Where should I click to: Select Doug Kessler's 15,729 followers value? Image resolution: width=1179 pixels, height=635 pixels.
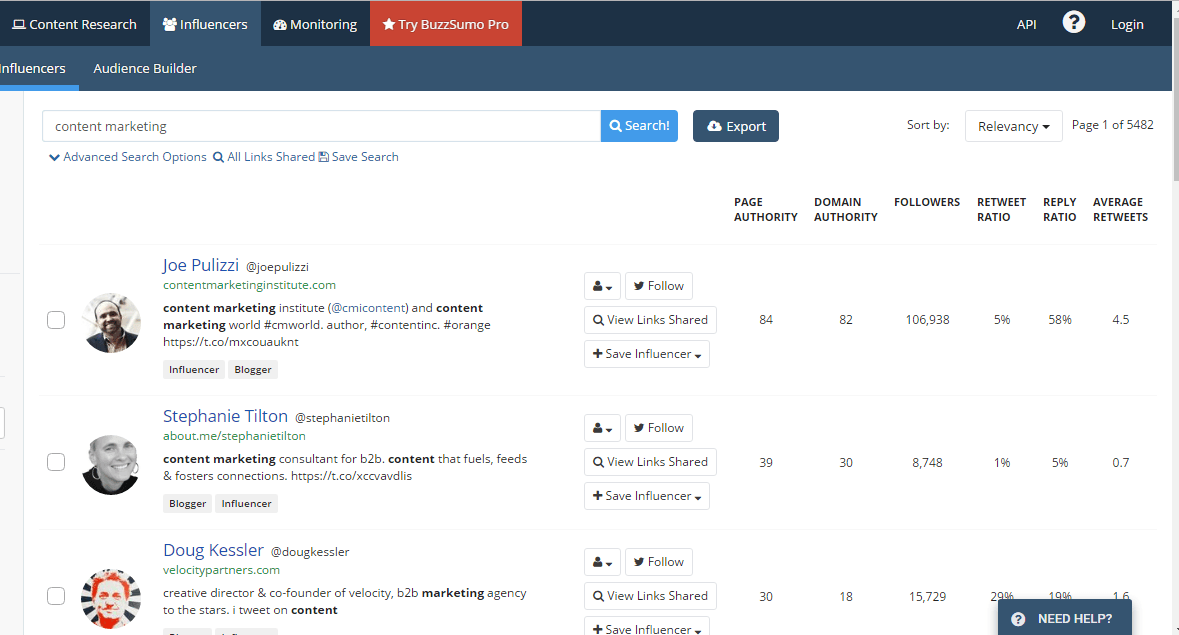pos(927,597)
